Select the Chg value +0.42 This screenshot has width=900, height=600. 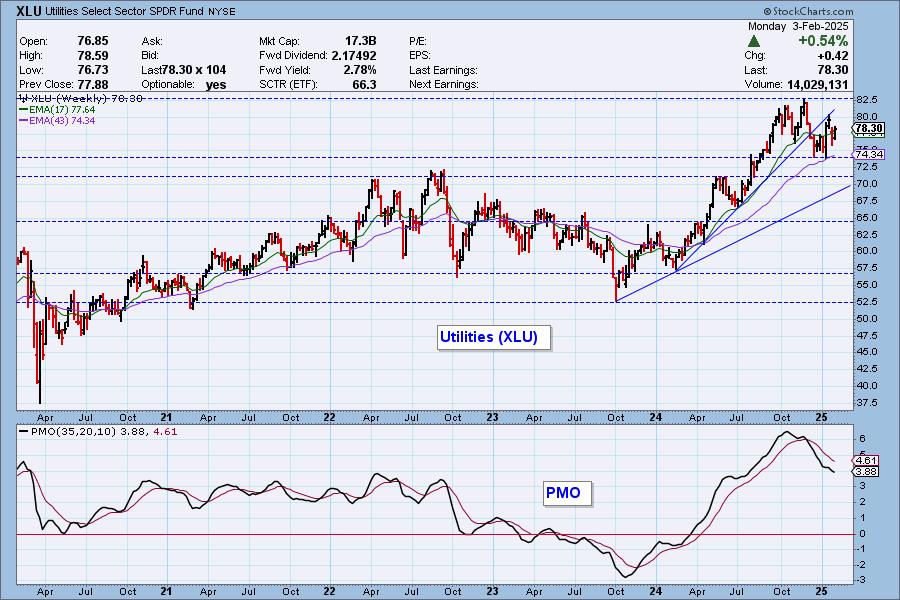tap(832, 55)
